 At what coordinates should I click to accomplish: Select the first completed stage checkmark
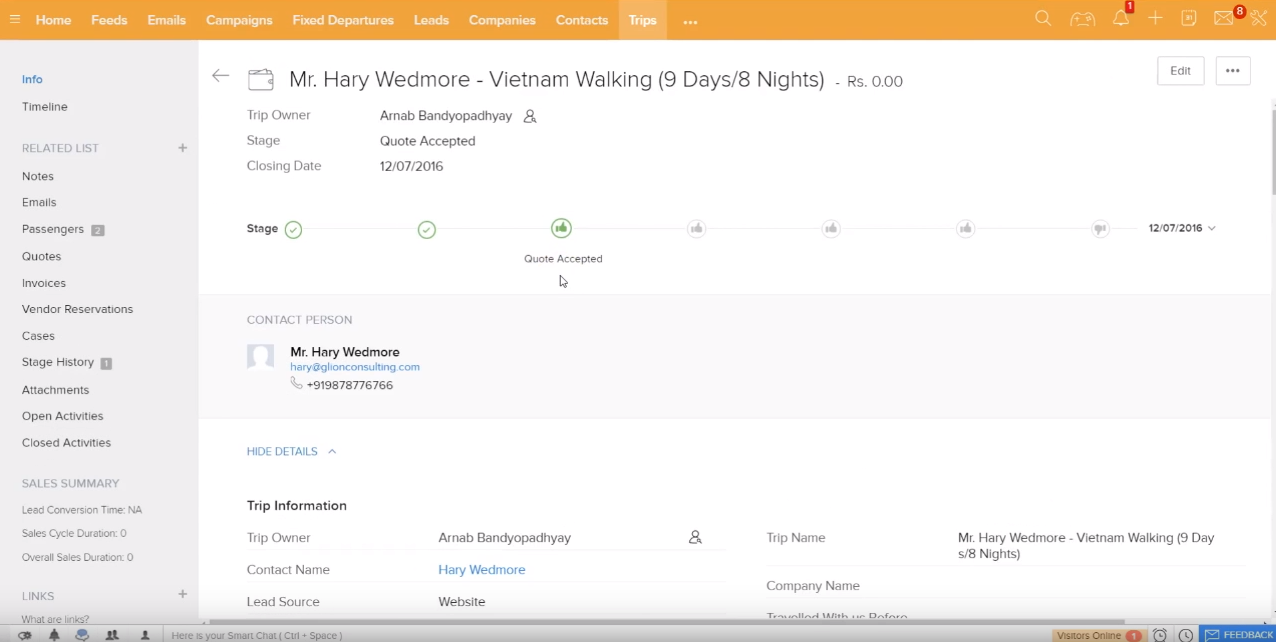tap(293, 230)
